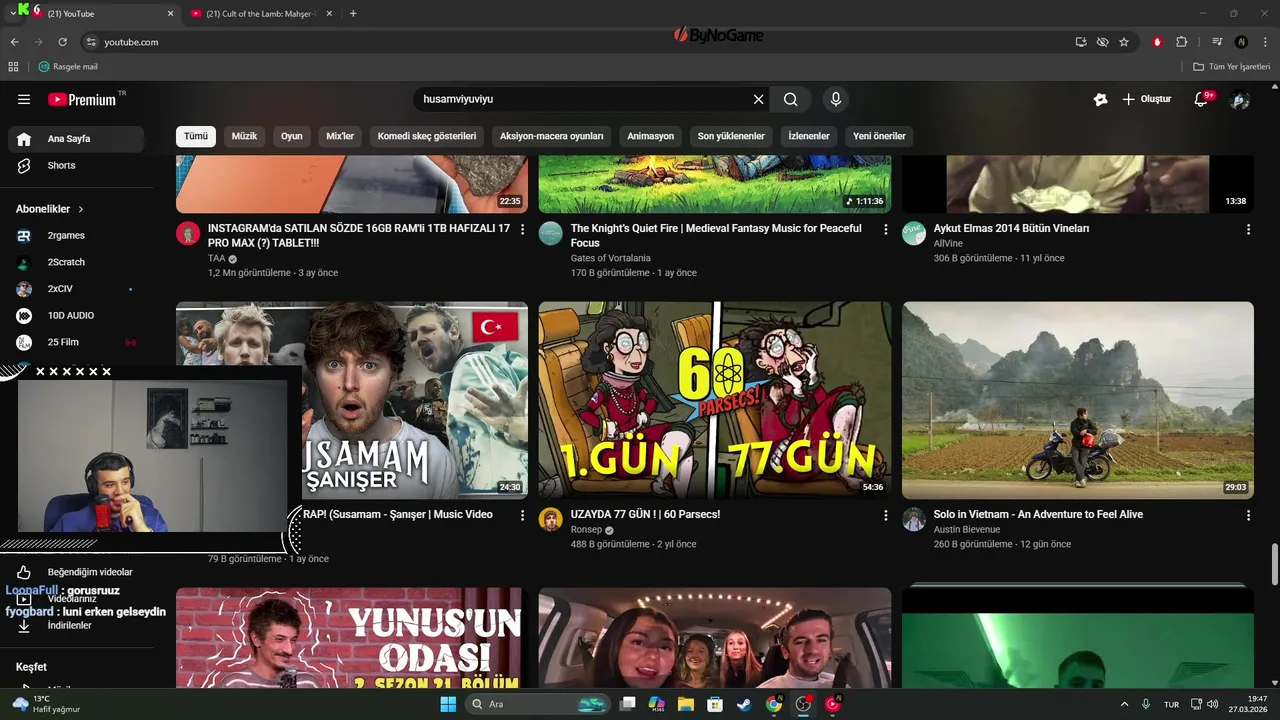
Task: Open more options for Solo in Vietnam video
Action: tap(1248, 515)
